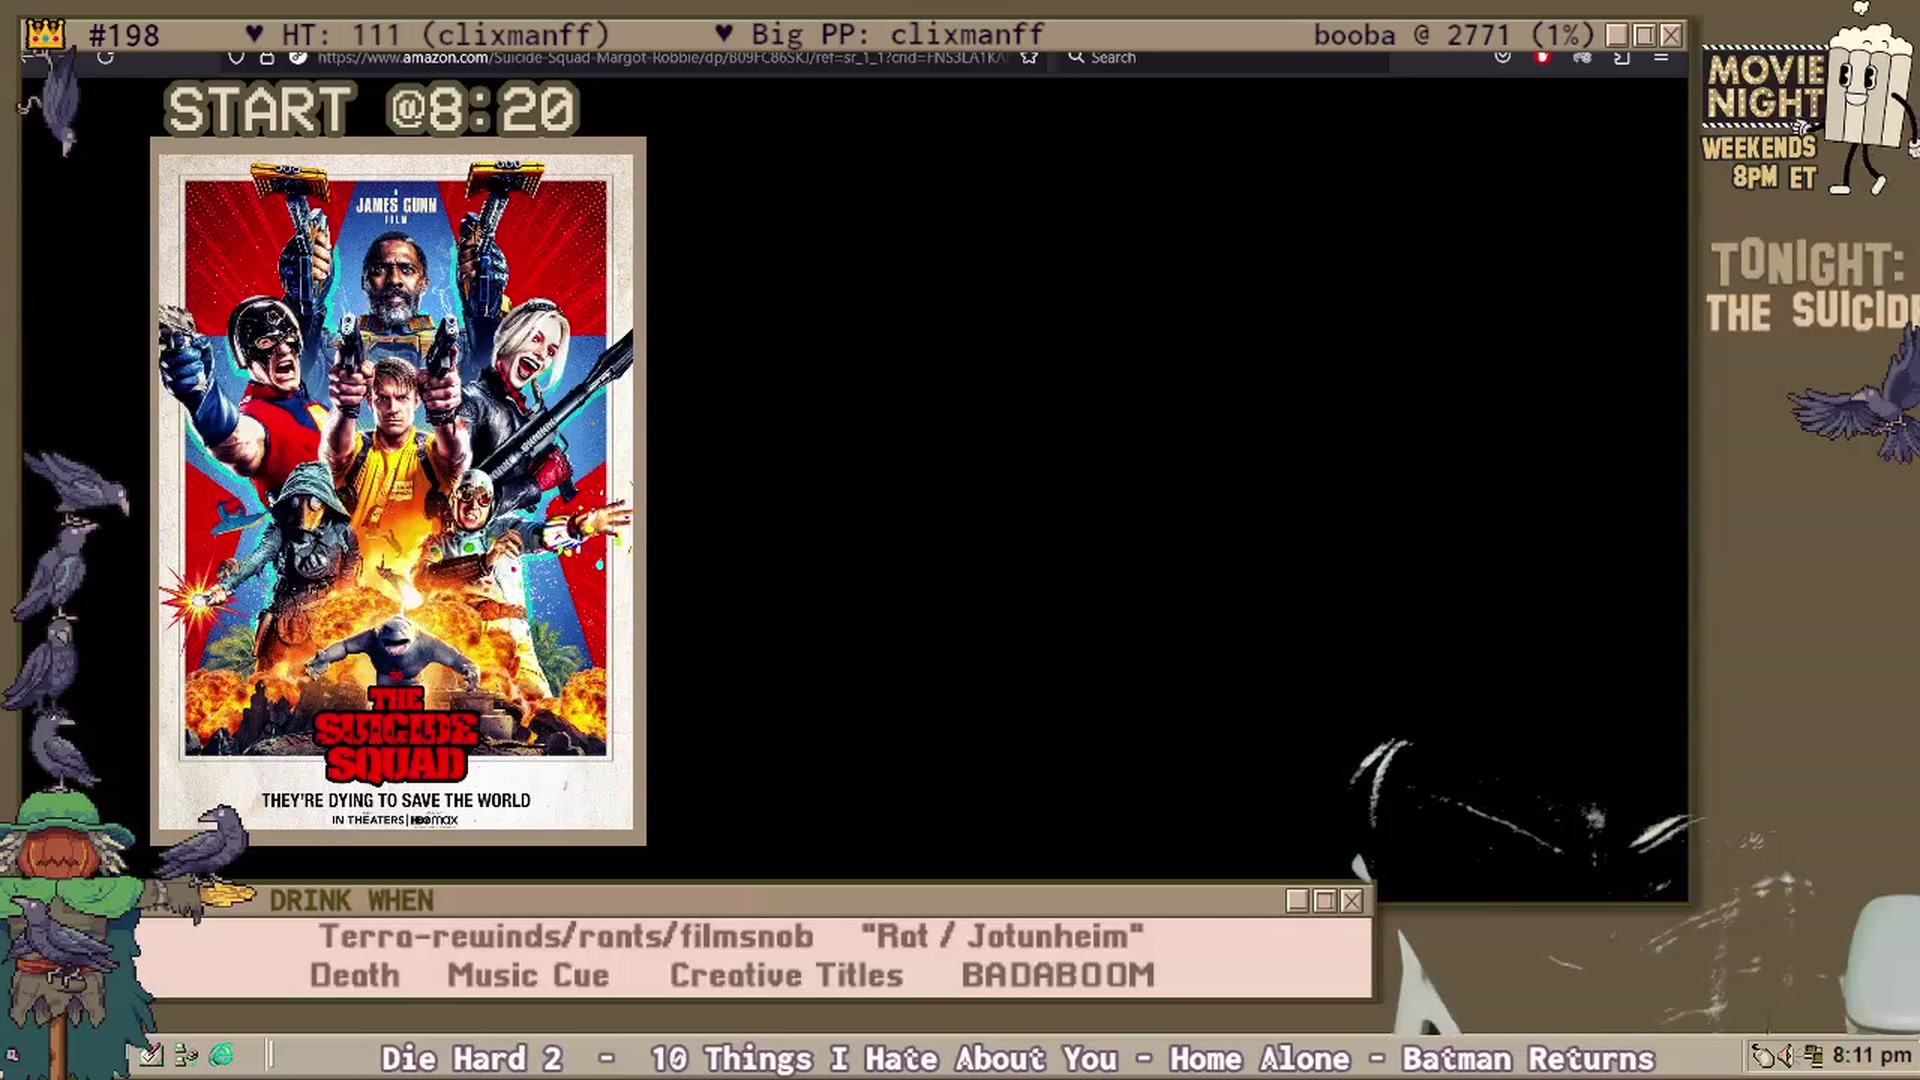Click the 'Death' drink rule
Viewport: 1920px width, 1080px height.
click(355, 975)
